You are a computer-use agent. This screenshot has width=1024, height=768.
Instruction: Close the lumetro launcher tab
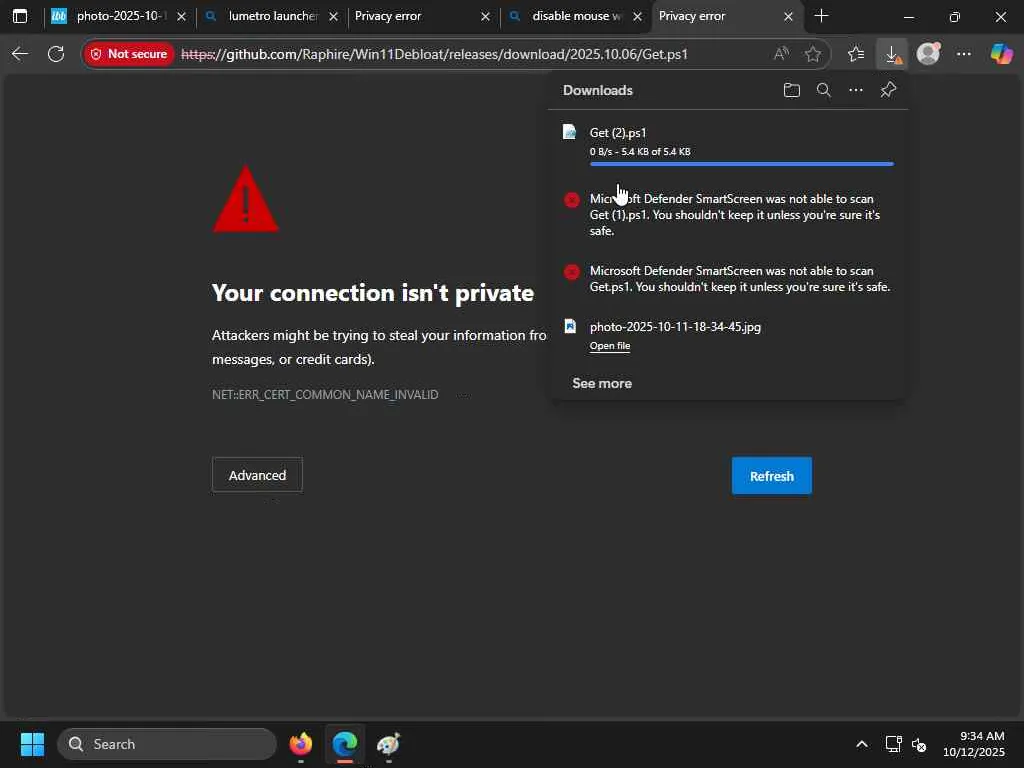tap(334, 17)
